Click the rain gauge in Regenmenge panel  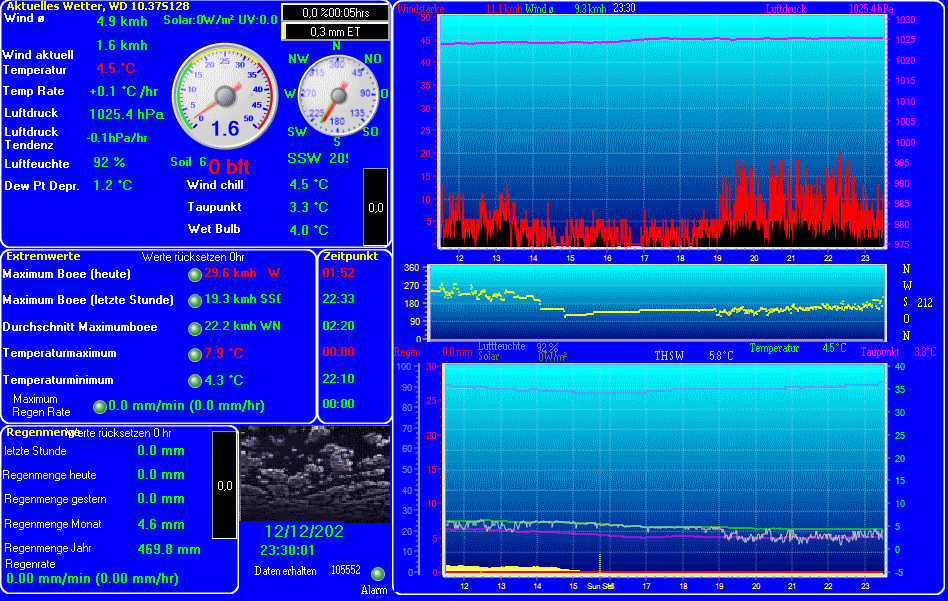coord(224,485)
